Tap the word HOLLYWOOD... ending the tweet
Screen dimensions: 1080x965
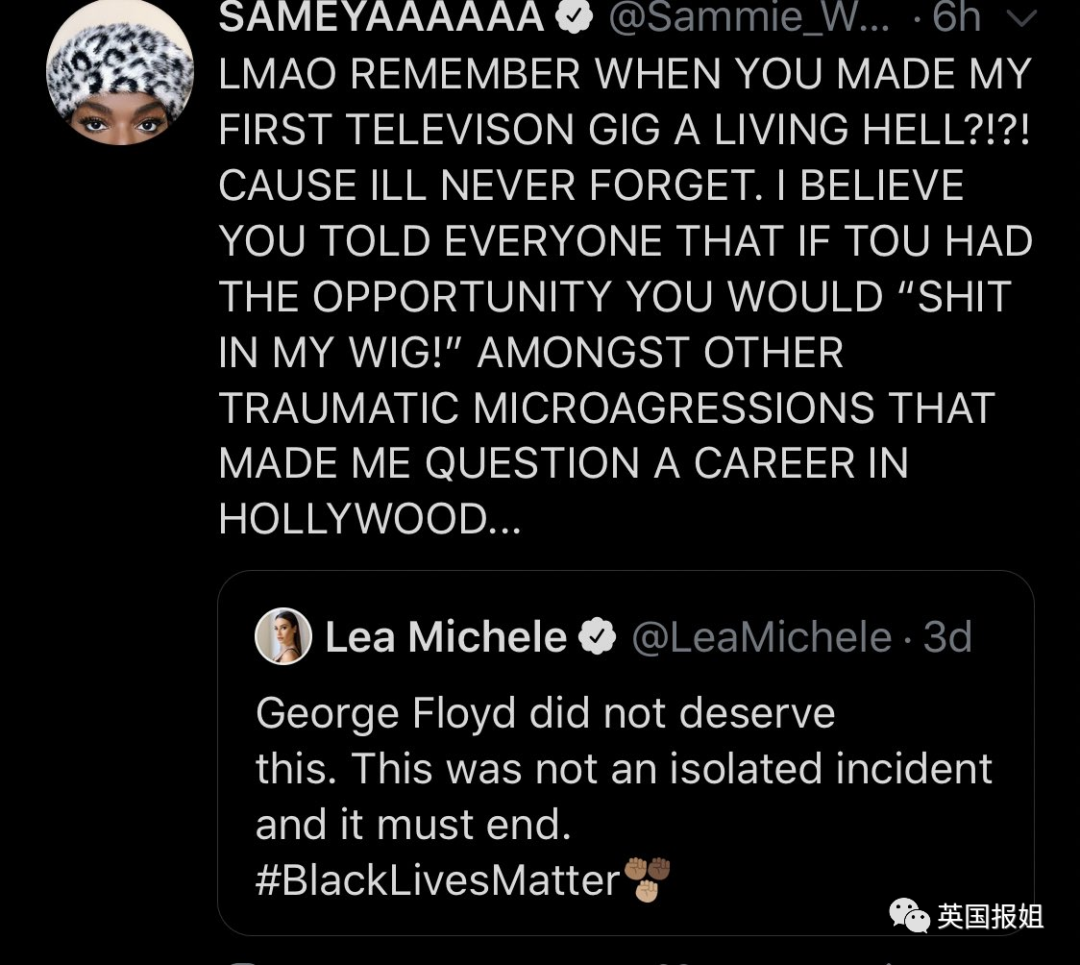[369, 518]
